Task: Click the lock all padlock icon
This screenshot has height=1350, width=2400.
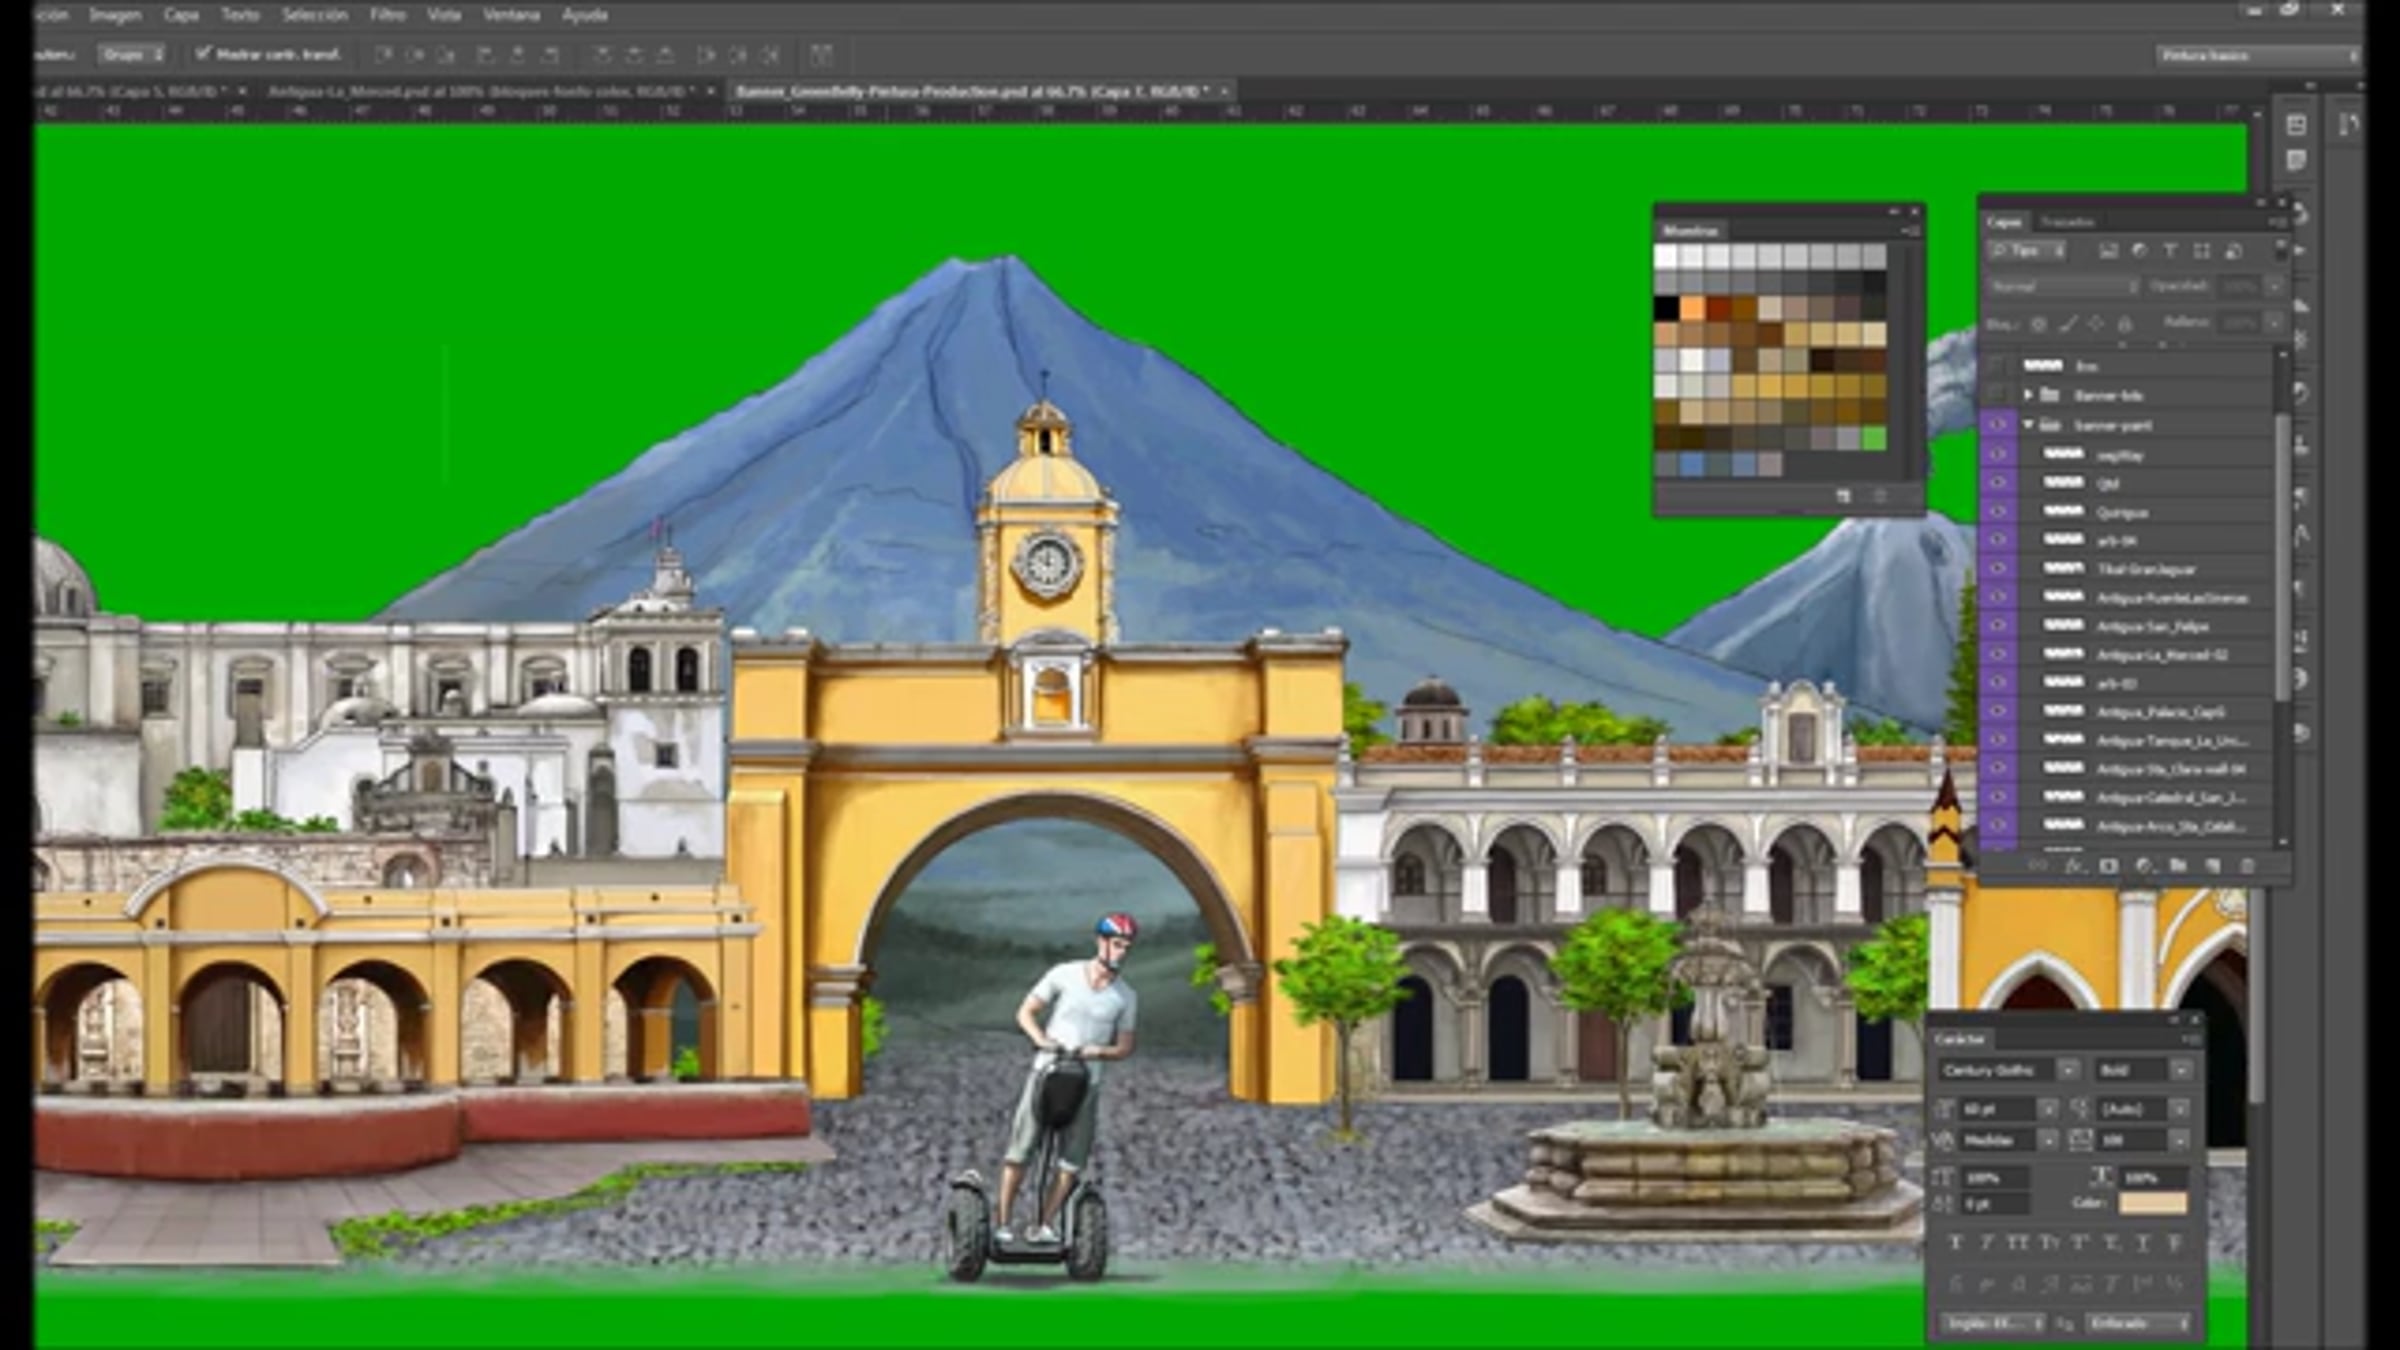Action: pos(2125,324)
